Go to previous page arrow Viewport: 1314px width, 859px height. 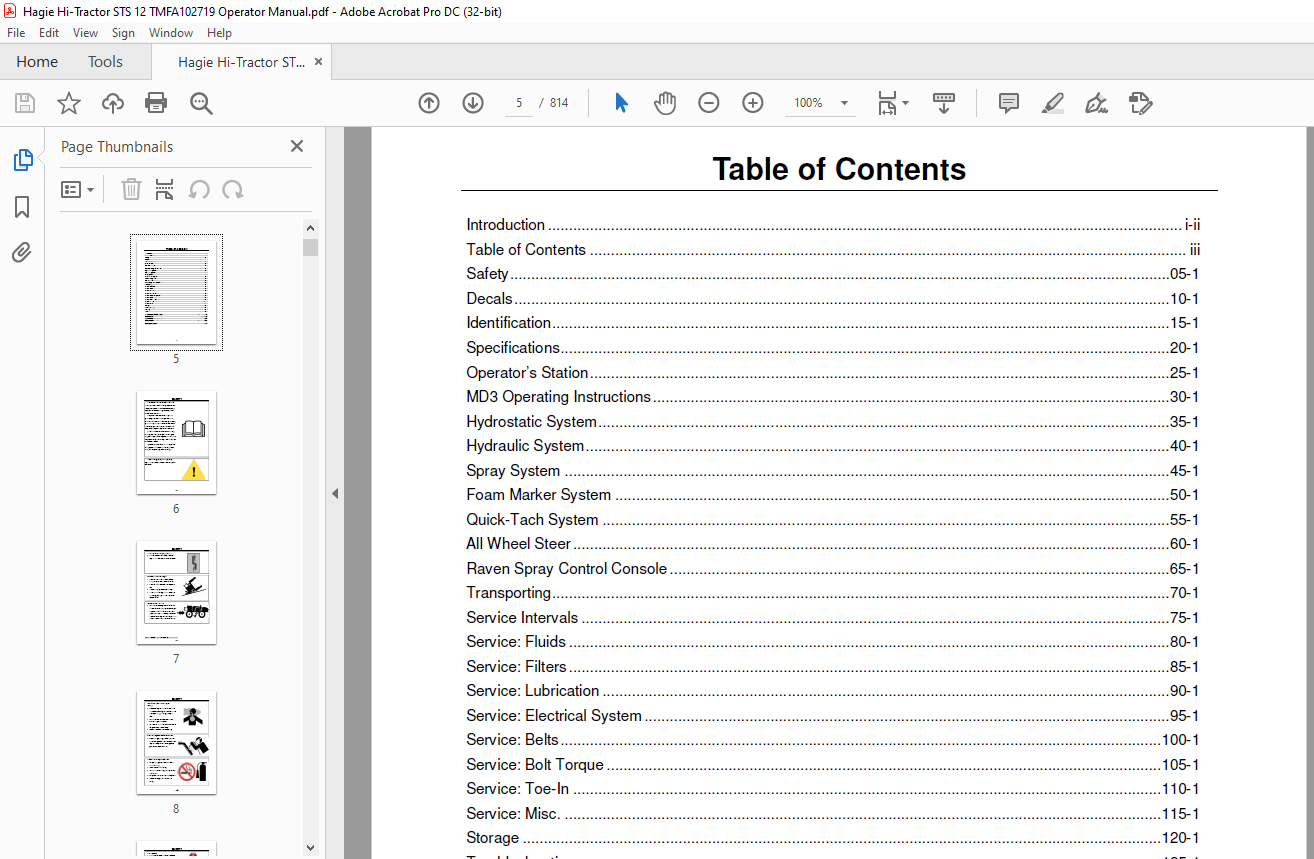[x=429, y=103]
